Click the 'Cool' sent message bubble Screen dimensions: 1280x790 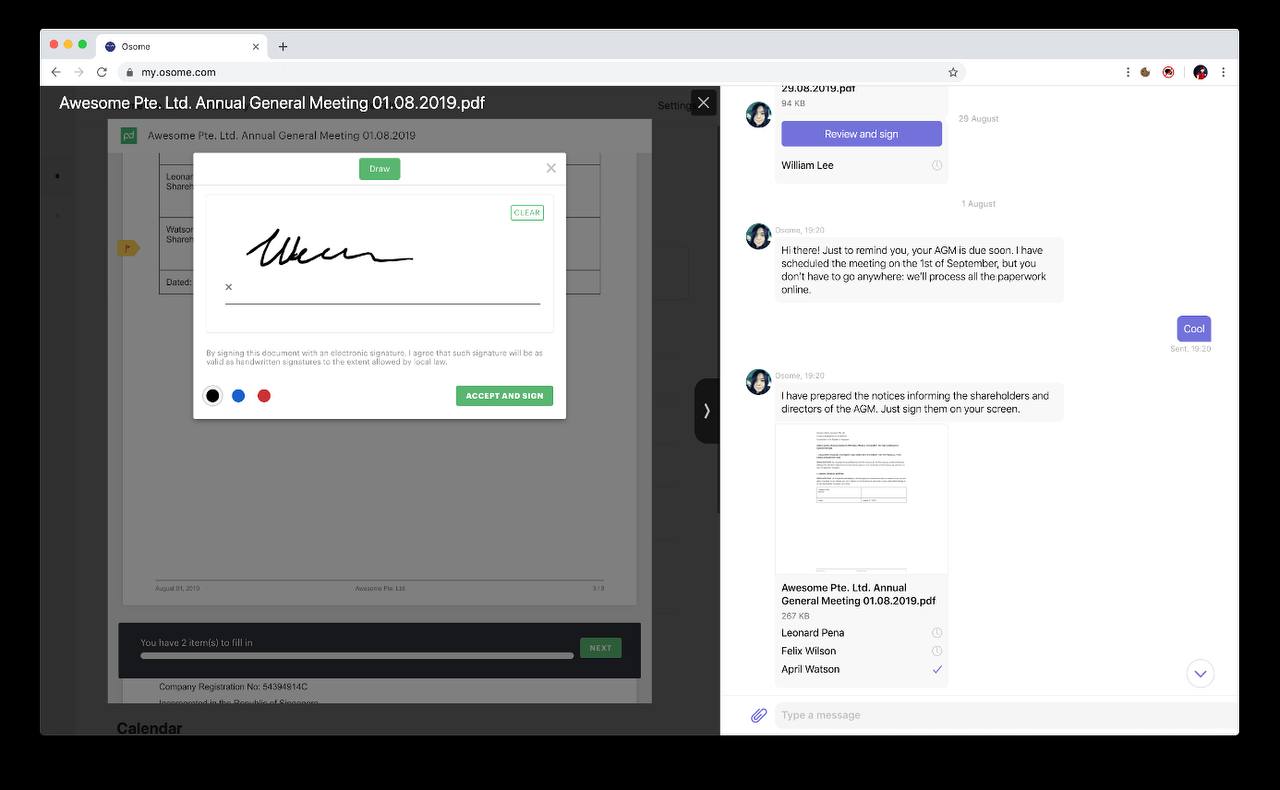click(x=1194, y=328)
